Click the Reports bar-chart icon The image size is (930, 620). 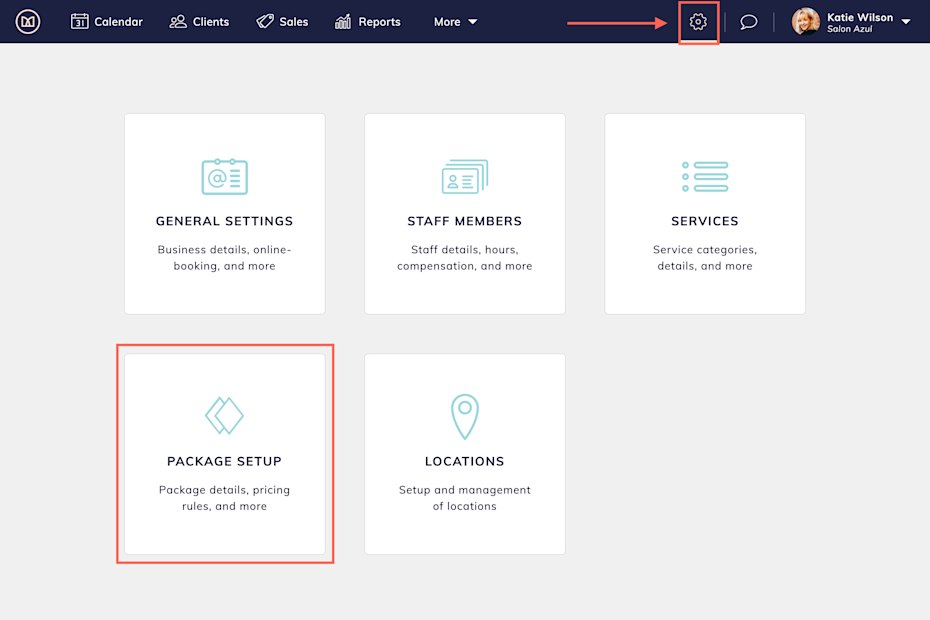pos(341,20)
